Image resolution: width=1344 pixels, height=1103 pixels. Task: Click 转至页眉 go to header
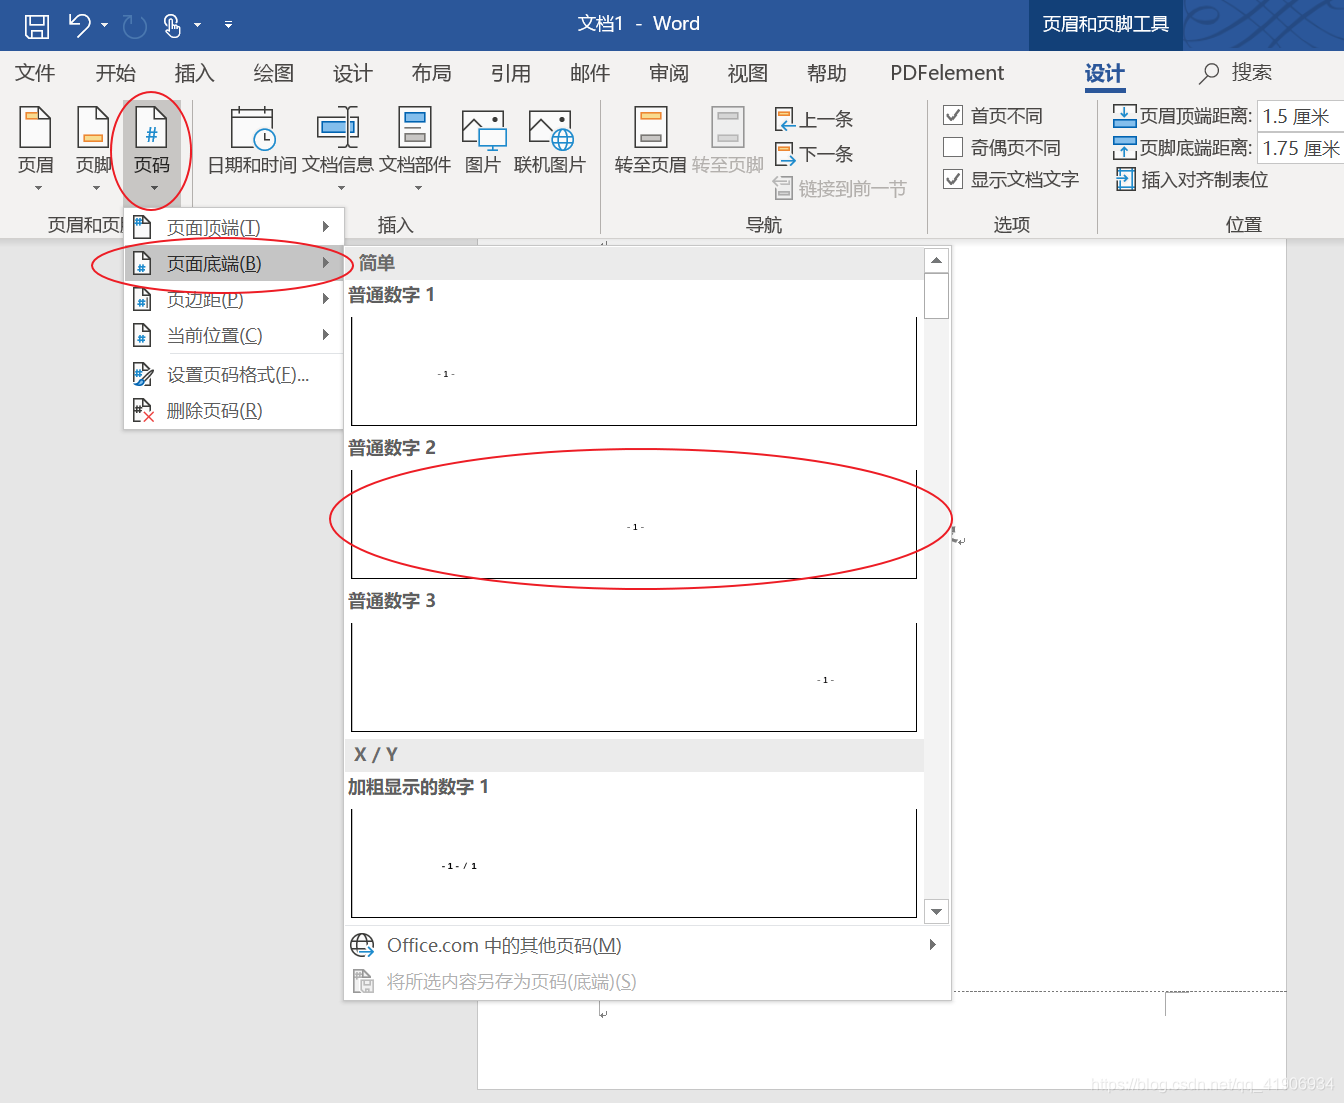(x=650, y=140)
